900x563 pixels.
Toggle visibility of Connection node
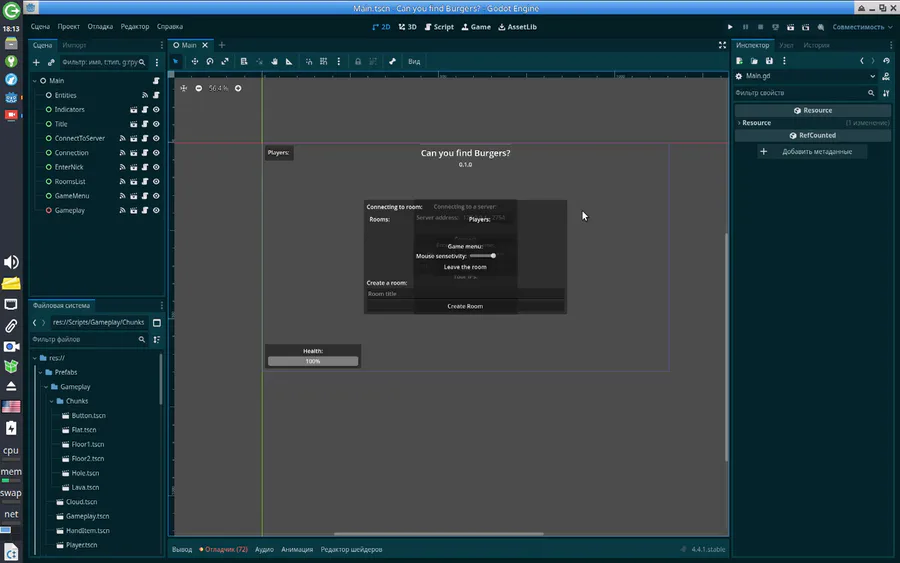tap(156, 153)
